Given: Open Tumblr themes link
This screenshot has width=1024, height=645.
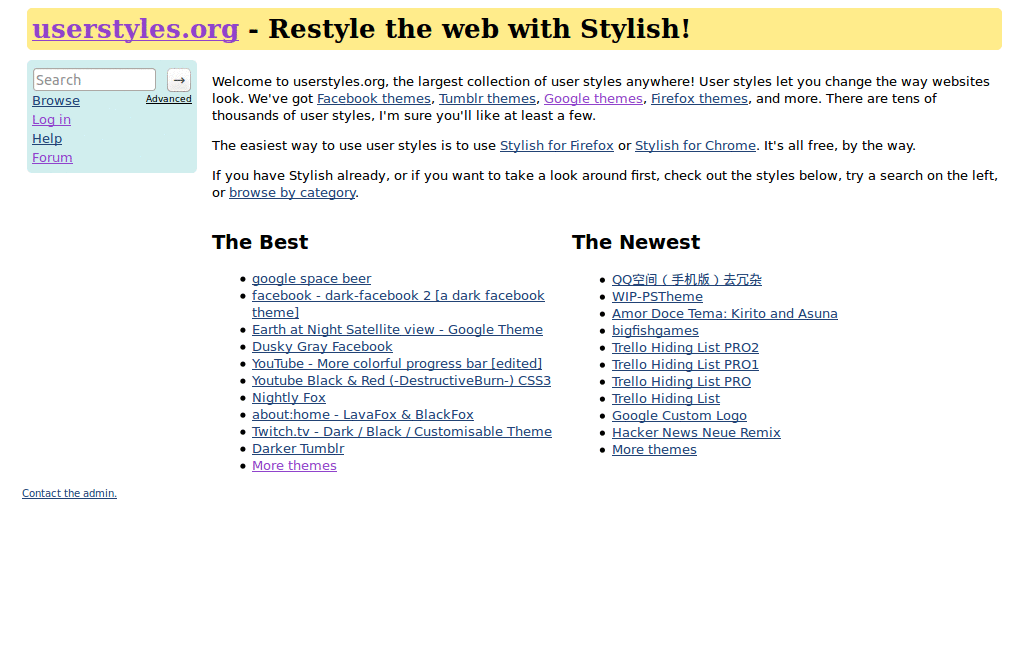Looking at the screenshot, I should click(487, 99).
